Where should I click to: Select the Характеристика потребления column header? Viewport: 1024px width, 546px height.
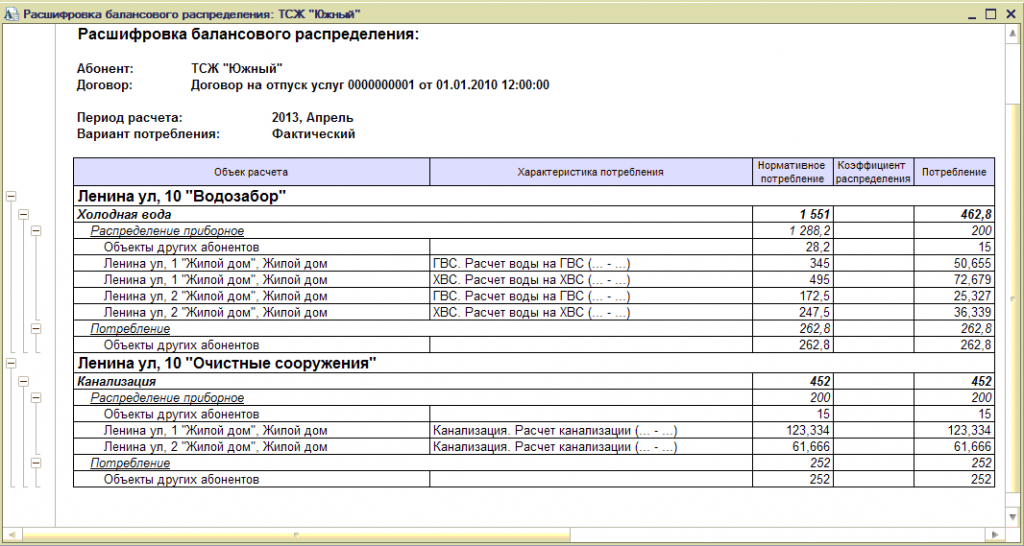[590, 172]
